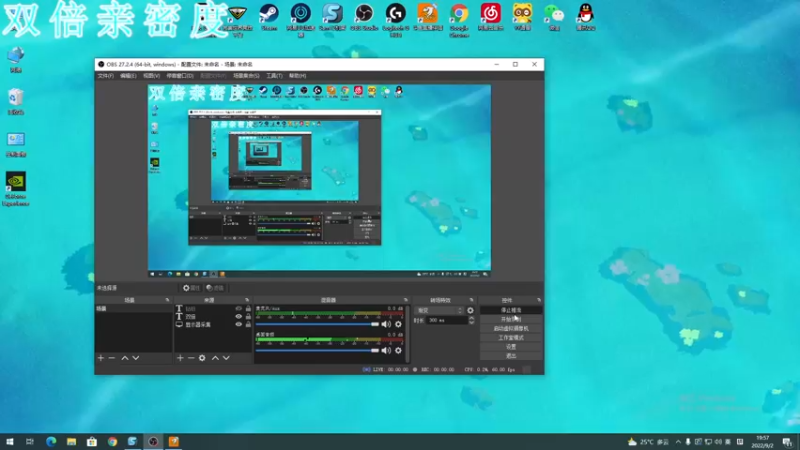The width and height of the screenshot is (800, 450).
Task: Move source down in Sources panel
Action: [226, 358]
